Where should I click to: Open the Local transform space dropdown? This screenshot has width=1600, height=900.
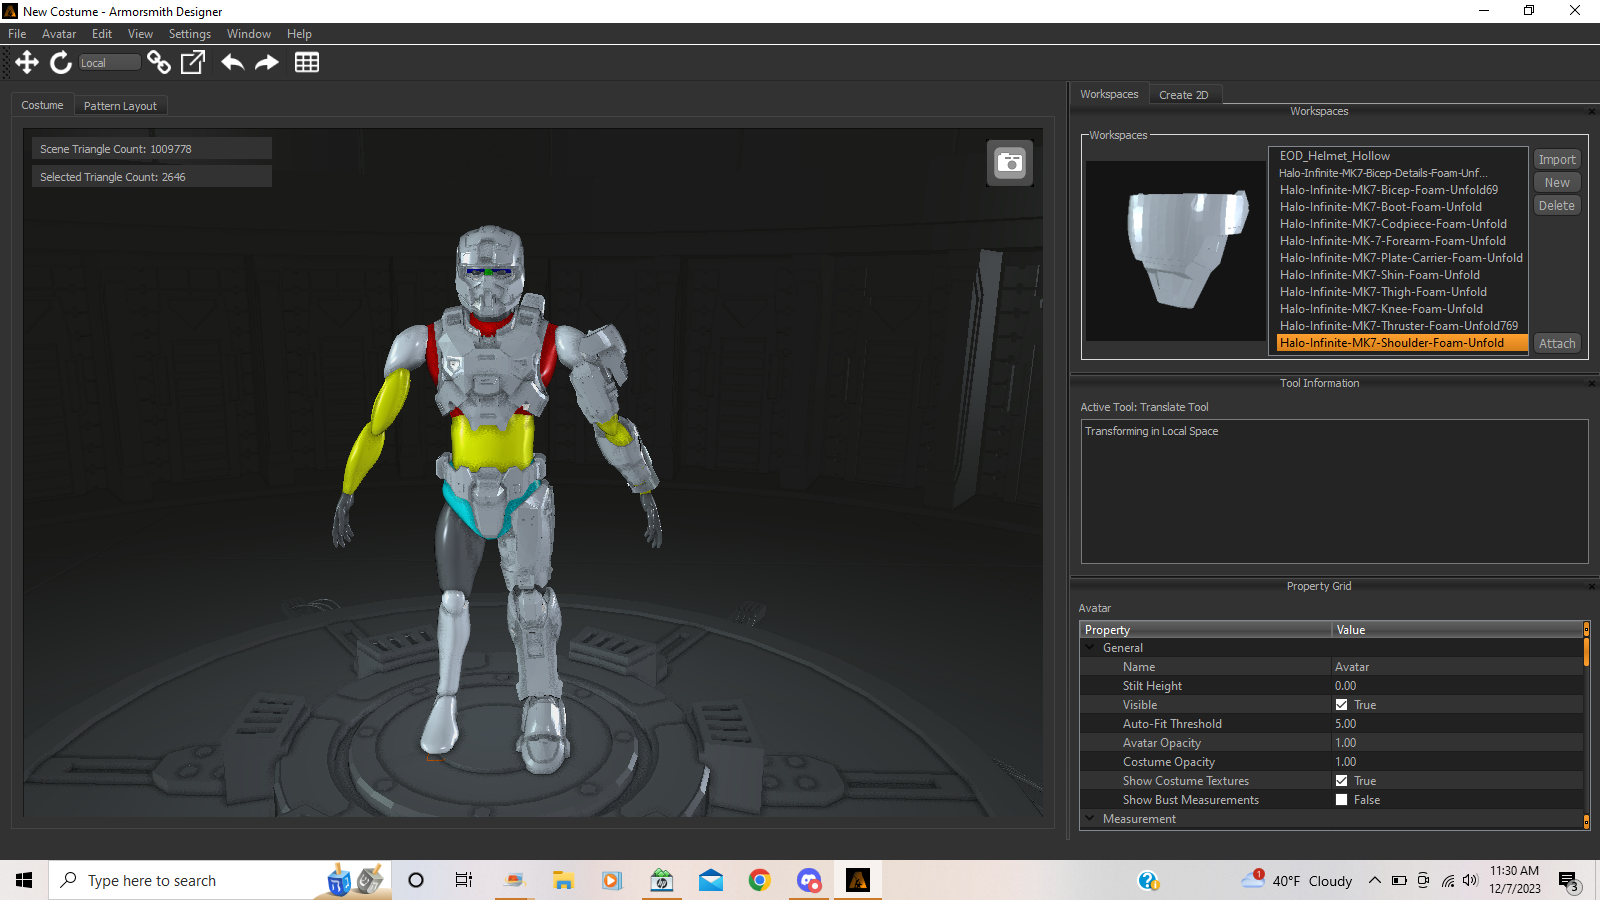109,63
